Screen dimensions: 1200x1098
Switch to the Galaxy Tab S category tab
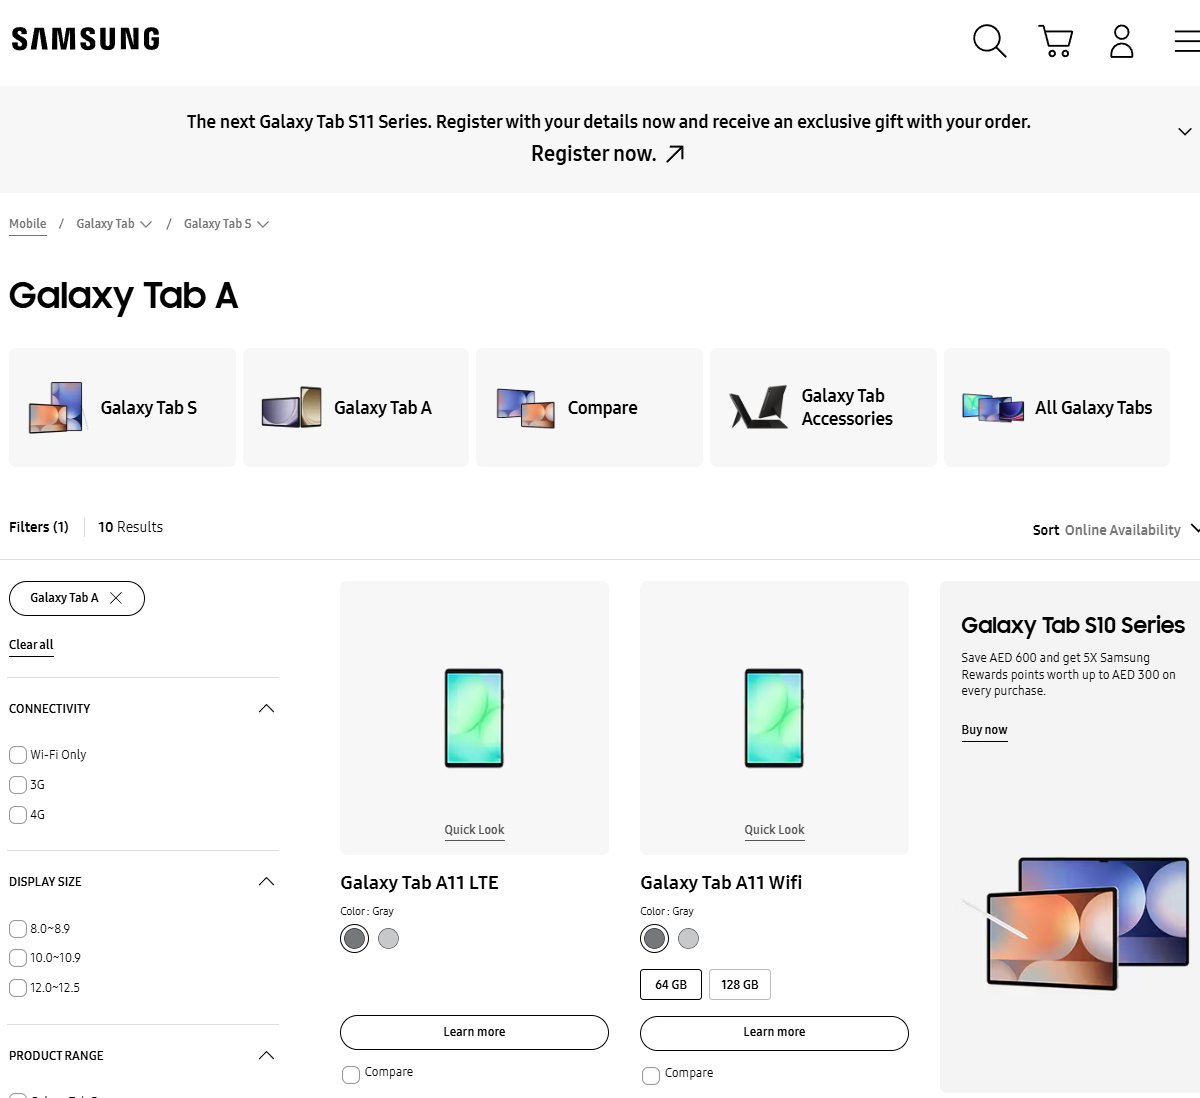coord(122,407)
